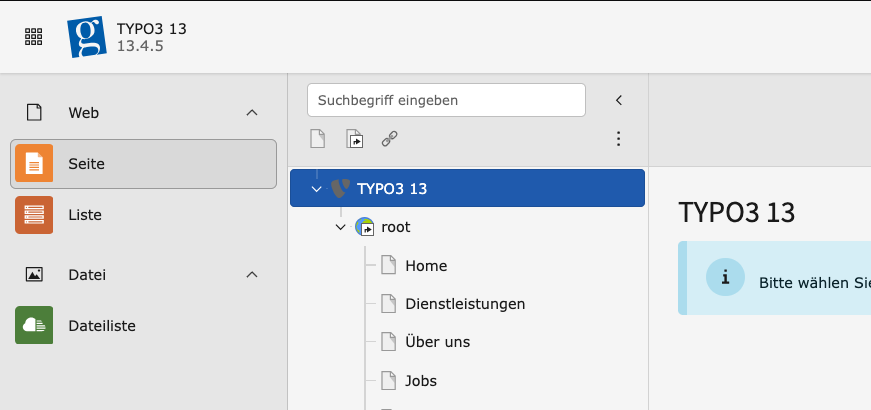Collapse the root tree node

(341, 227)
